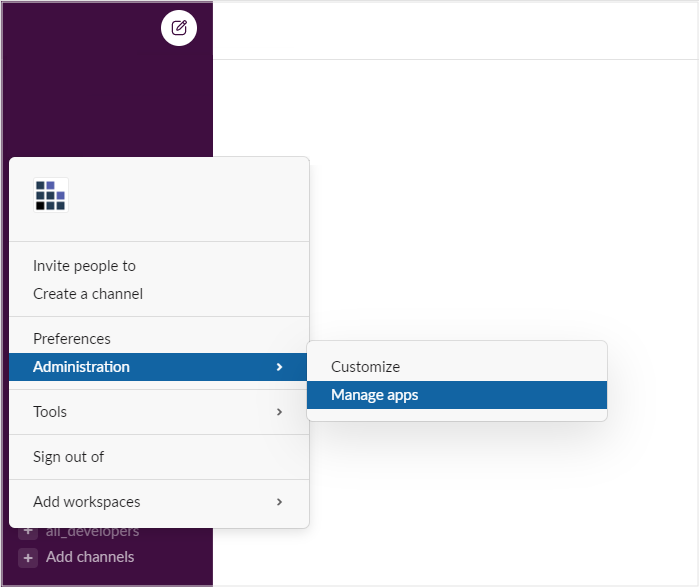This screenshot has height=587, width=699.
Task: Select the Tools menu entry
Action: (x=50, y=412)
